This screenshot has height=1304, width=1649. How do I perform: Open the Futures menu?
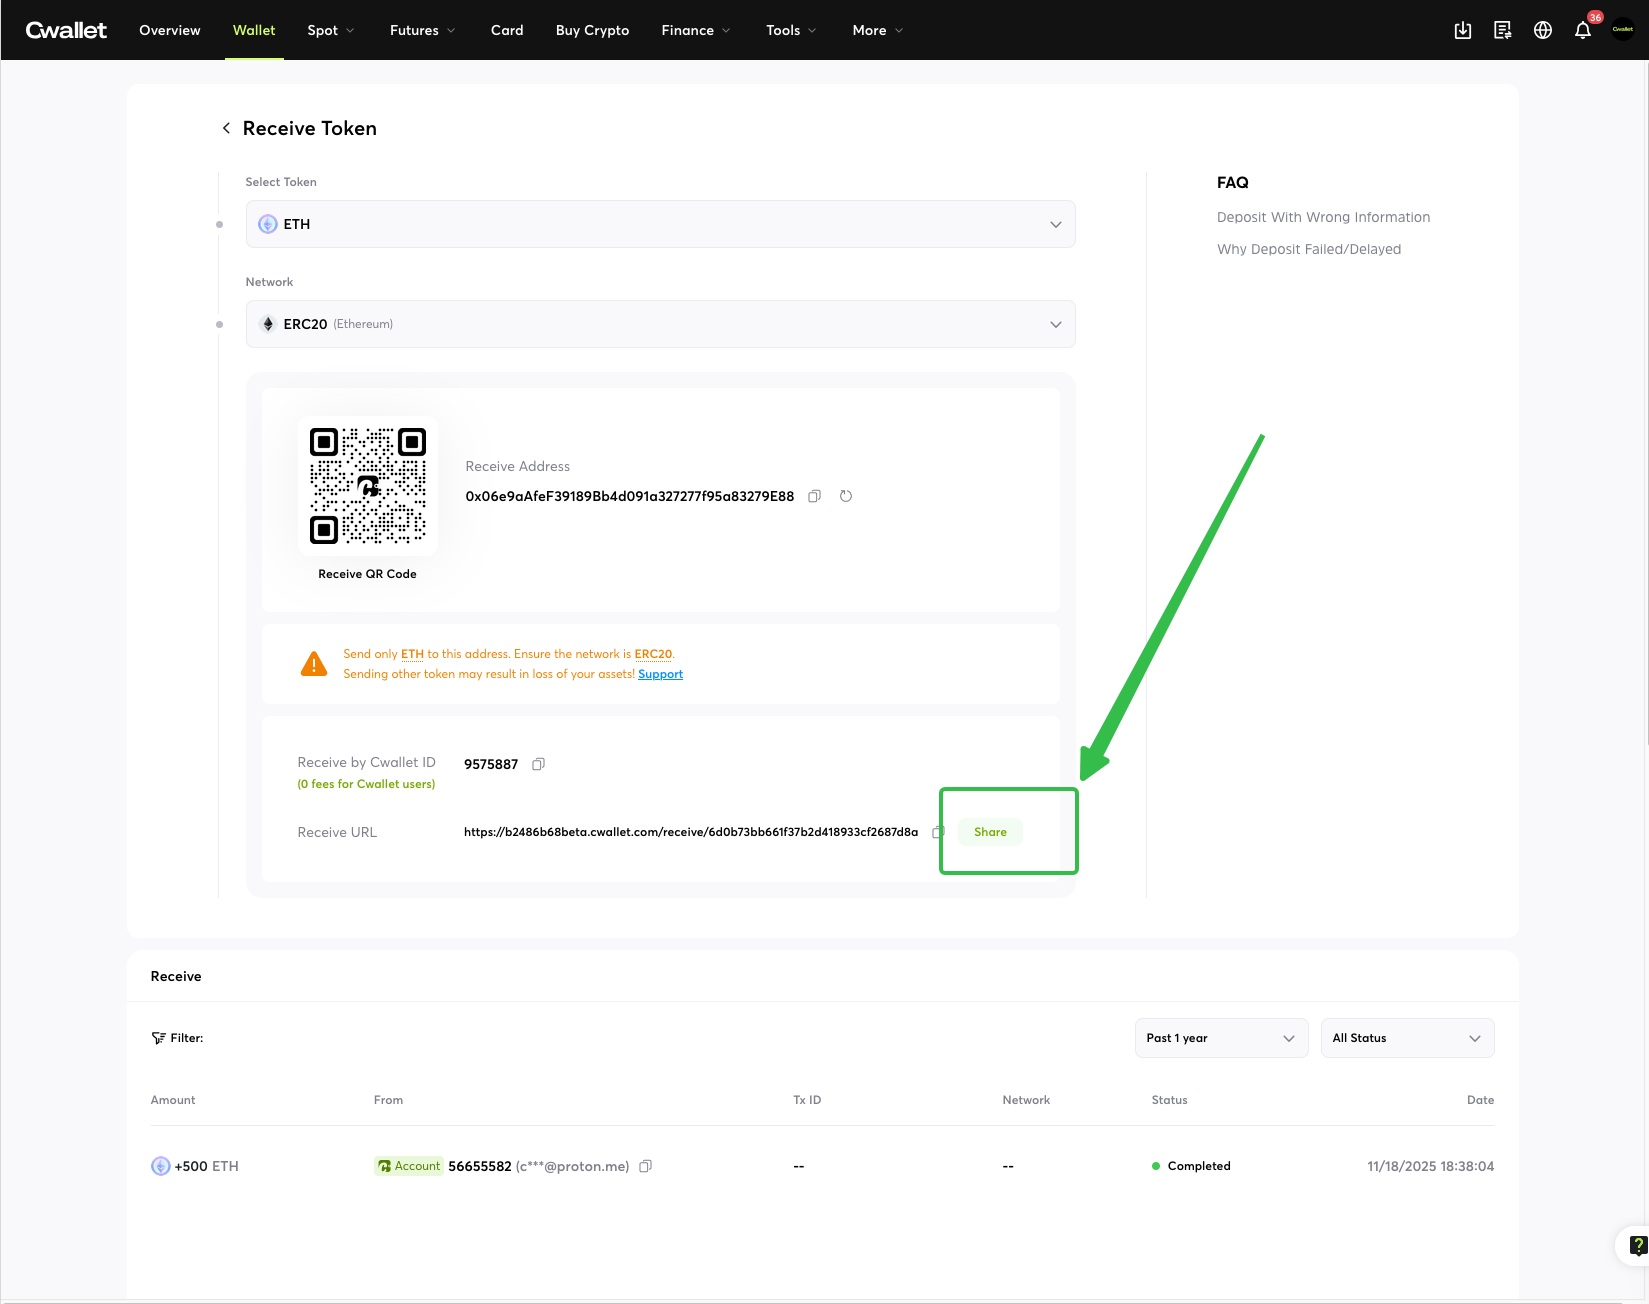[422, 30]
